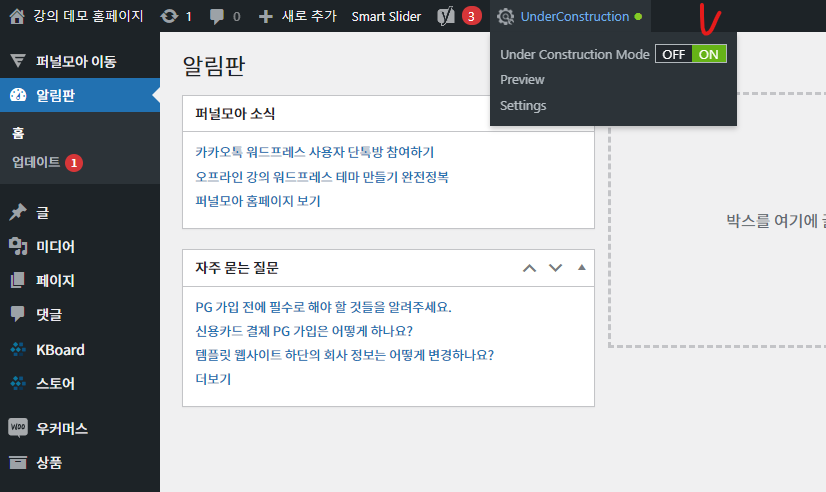Click the Woo icon next to 우커머스
826x492 pixels.
pyautogui.click(x=18, y=427)
